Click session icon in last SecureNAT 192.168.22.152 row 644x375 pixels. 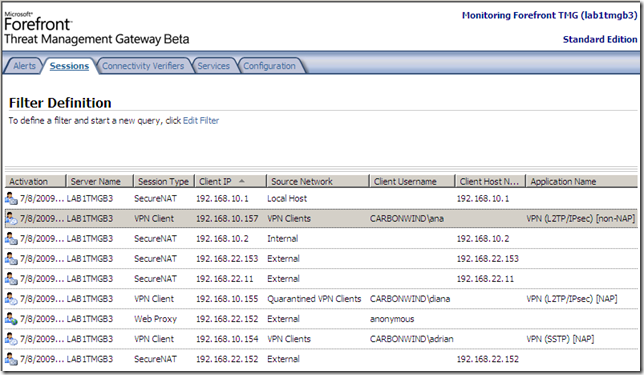click(11, 359)
